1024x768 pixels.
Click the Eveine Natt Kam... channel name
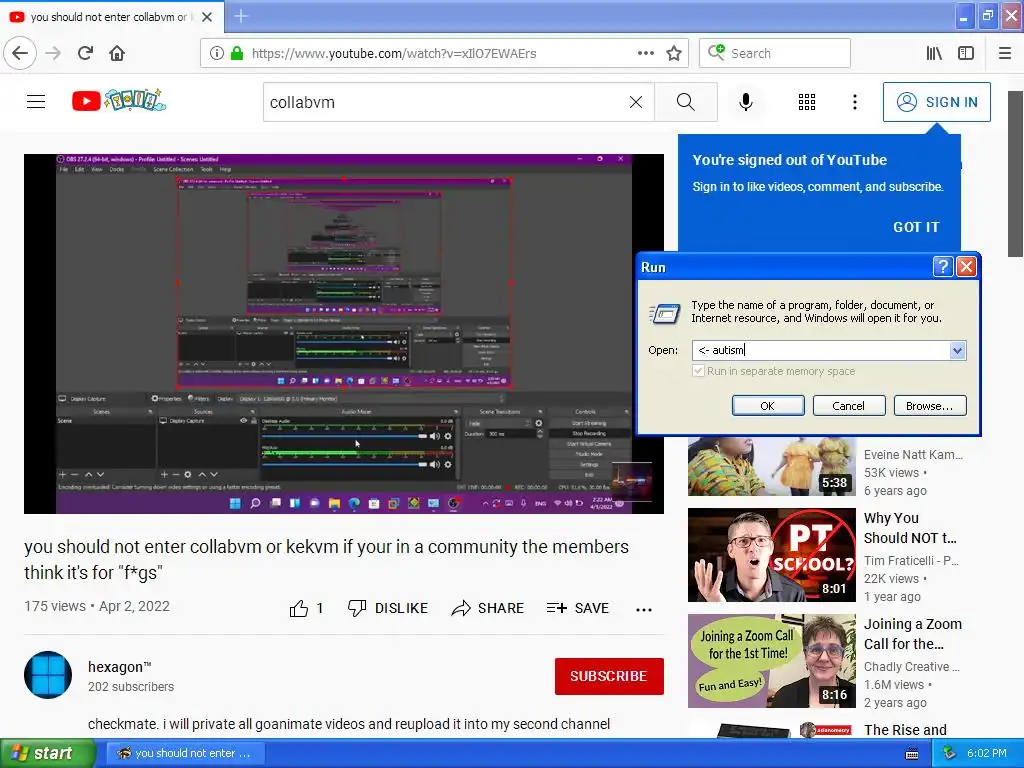pyautogui.click(x=913, y=455)
